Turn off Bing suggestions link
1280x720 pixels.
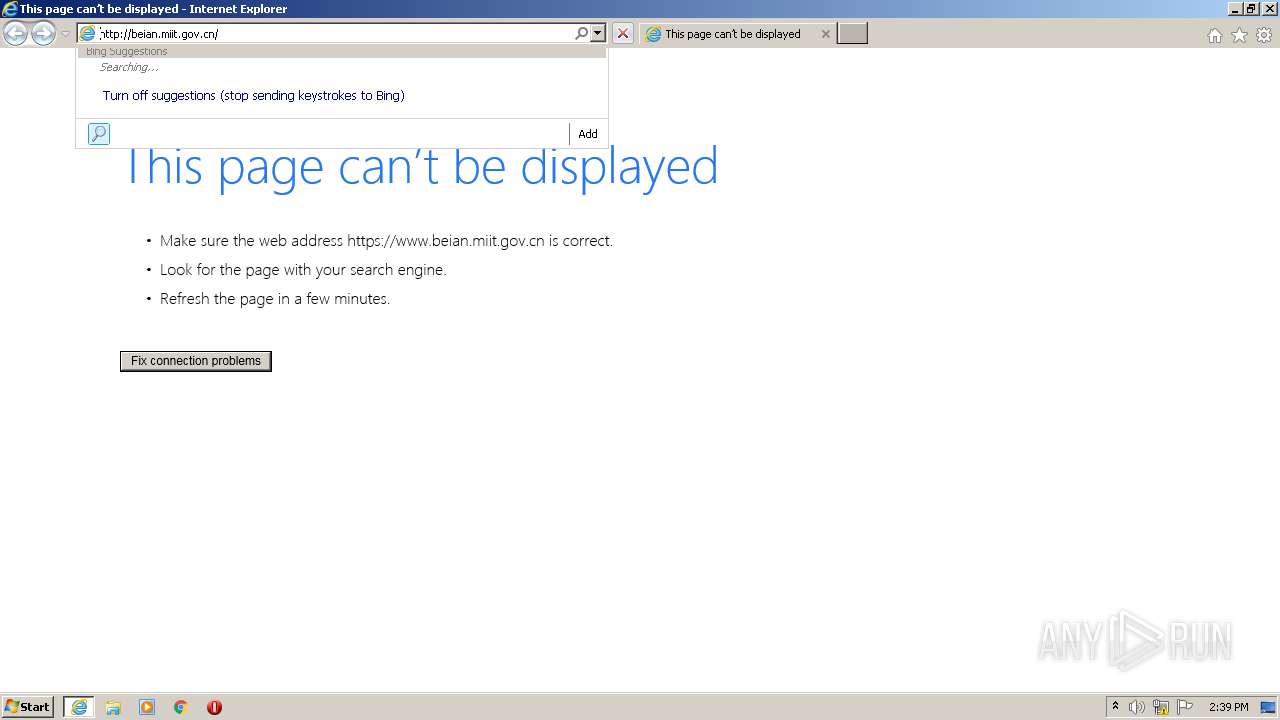pos(253,96)
